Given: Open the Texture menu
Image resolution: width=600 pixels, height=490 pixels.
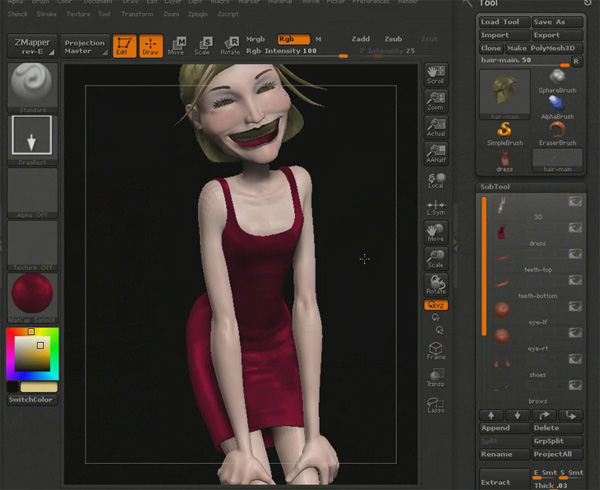Looking at the screenshot, I should point(78,14).
